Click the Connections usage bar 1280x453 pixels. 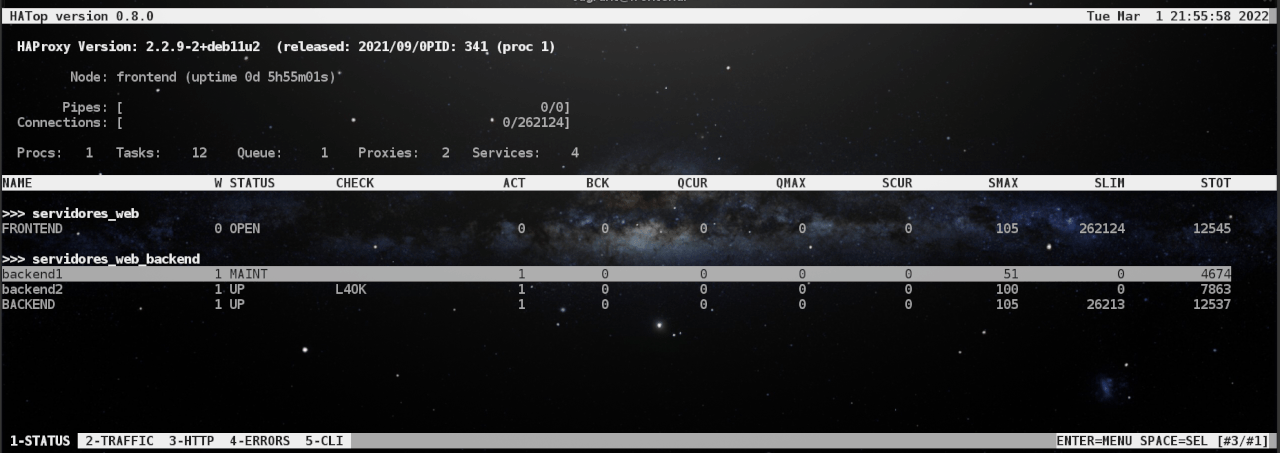tap(344, 122)
